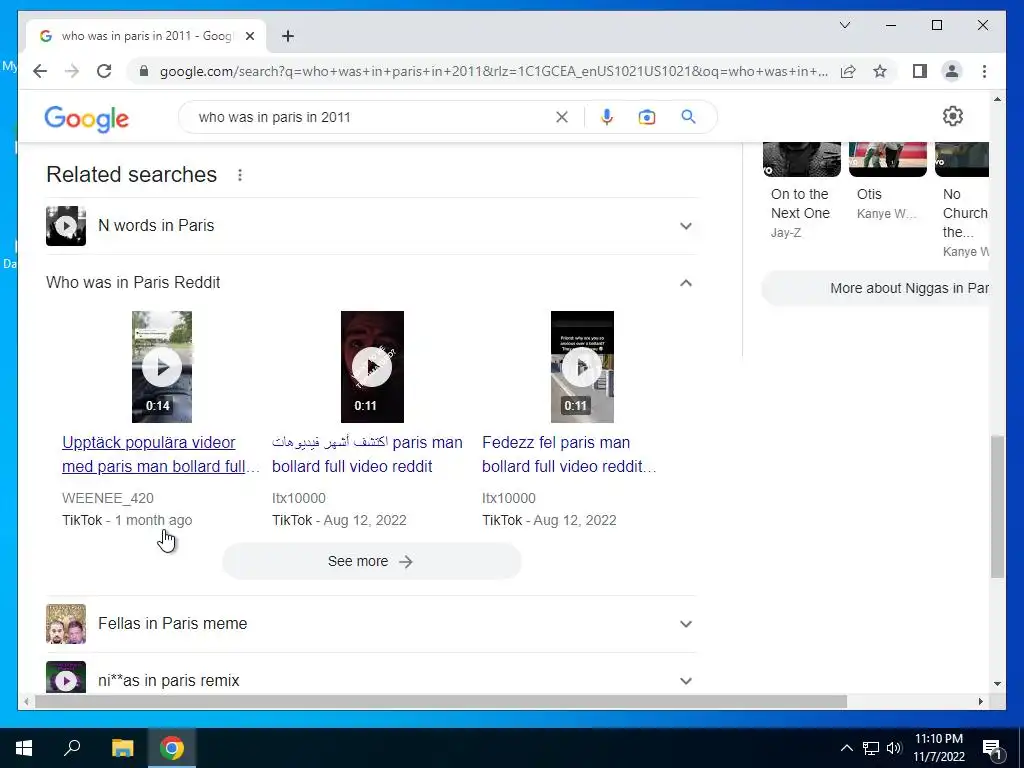This screenshot has width=1024, height=768.
Task: Click the page vertical scrollbar thumb
Action: tap(997, 507)
